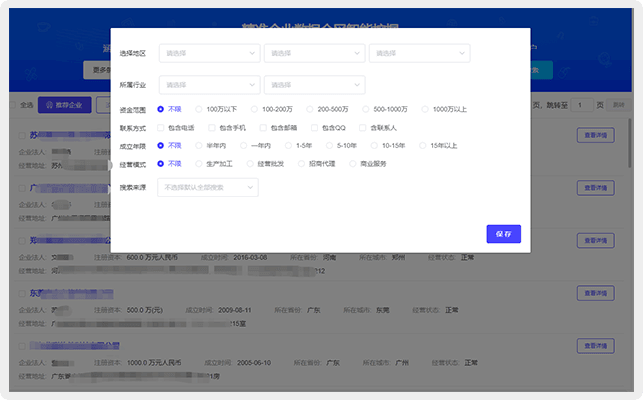This screenshot has height=400, width=643.
Task: Open the first 所属行业 dropdown
Action: point(208,85)
